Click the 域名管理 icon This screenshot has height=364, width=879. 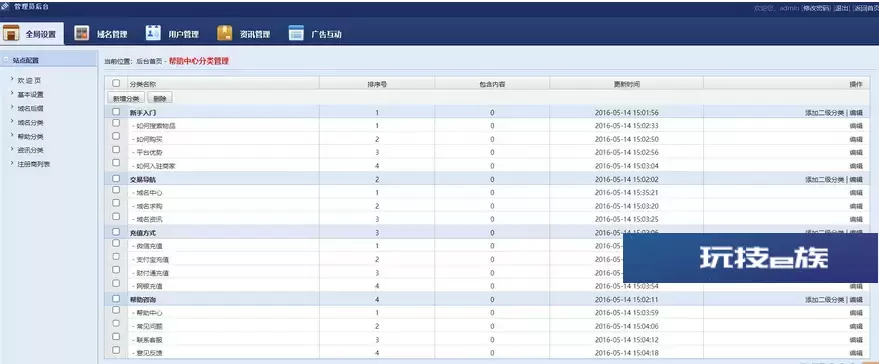[82, 33]
